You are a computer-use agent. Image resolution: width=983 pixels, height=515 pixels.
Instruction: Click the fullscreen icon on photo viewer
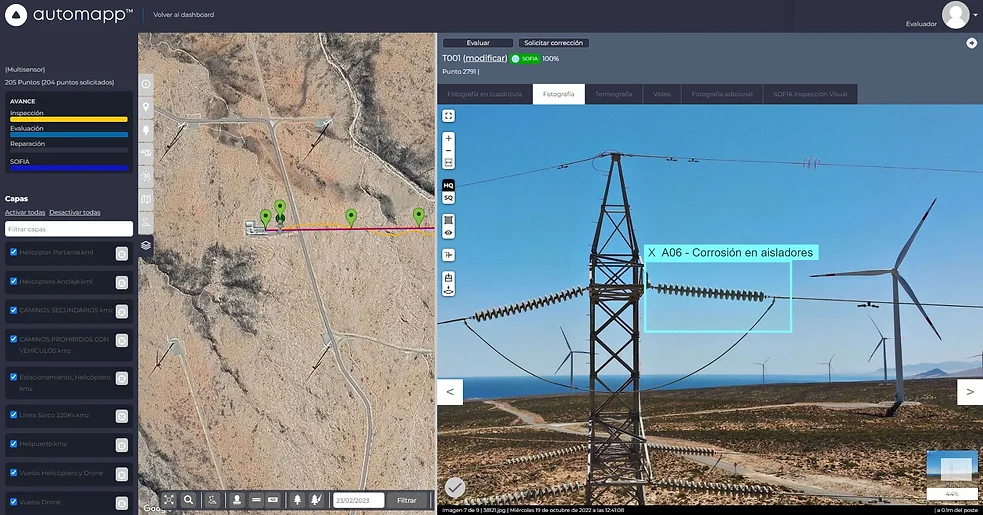(x=448, y=116)
